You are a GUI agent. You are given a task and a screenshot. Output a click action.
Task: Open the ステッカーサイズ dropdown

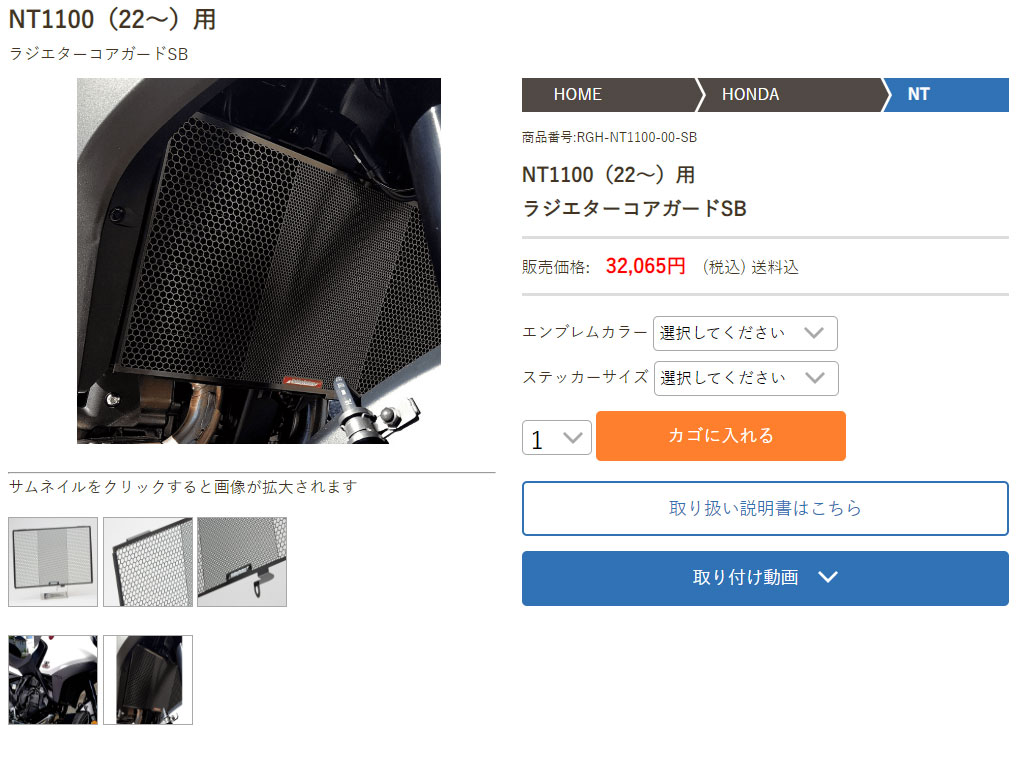tap(746, 378)
